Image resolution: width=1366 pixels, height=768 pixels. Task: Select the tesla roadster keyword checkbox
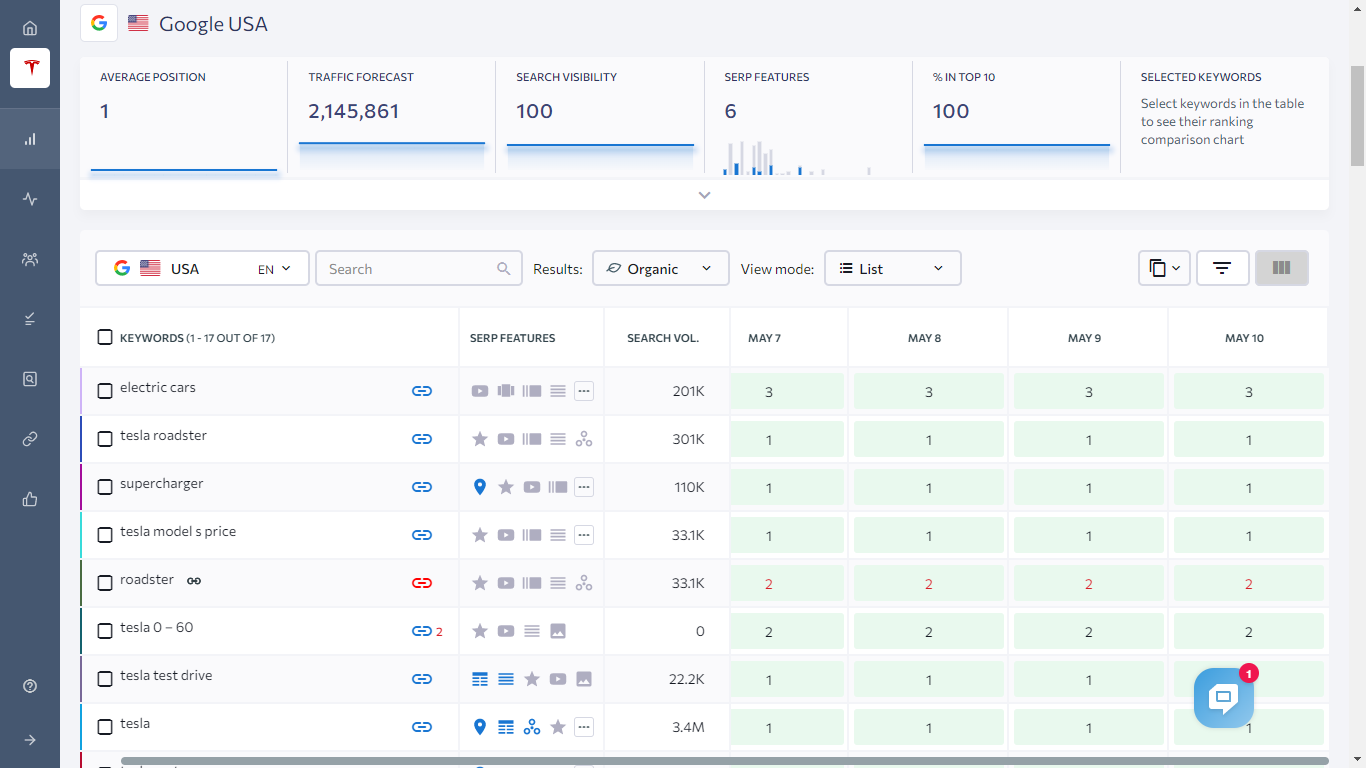pyautogui.click(x=105, y=439)
